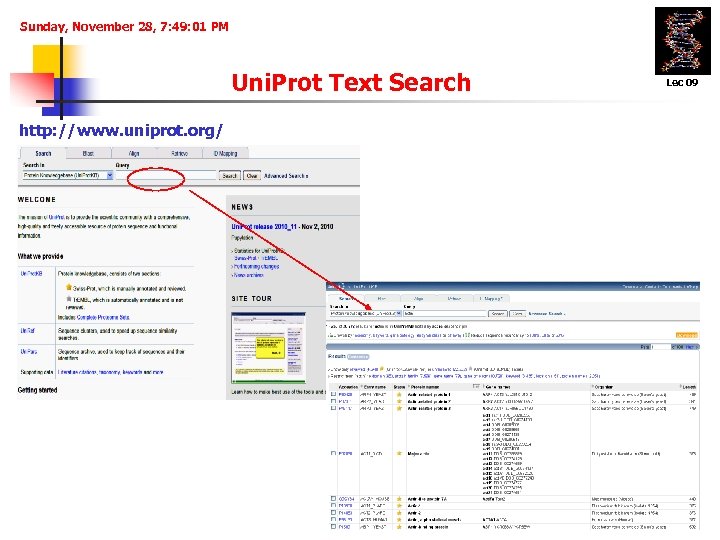Viewport: 720px width, 540px height.
Task: Select the alpha skeletal muscle row checkbox
Action: point(333,520)
